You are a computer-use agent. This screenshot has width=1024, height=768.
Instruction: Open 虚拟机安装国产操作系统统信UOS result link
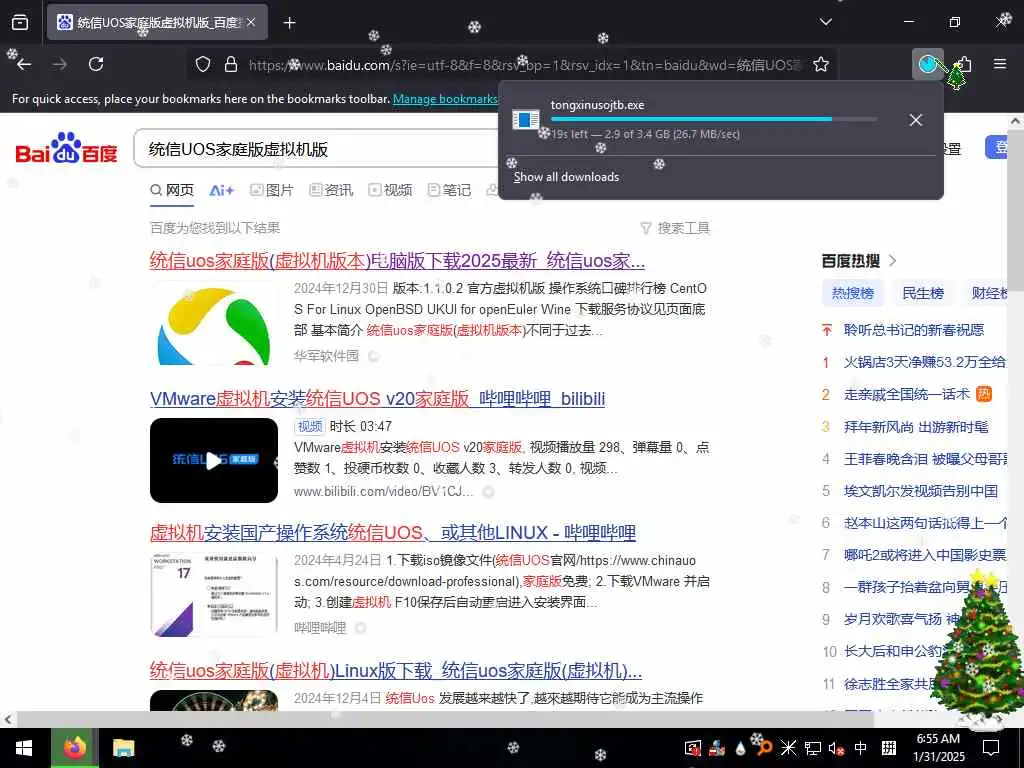392,532
